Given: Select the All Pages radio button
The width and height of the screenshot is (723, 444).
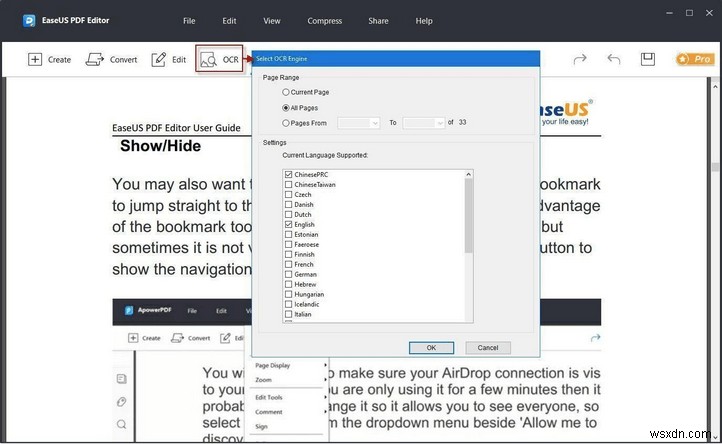Looking at the screenshot, I should pyautogui.click(x=286, y=108).
